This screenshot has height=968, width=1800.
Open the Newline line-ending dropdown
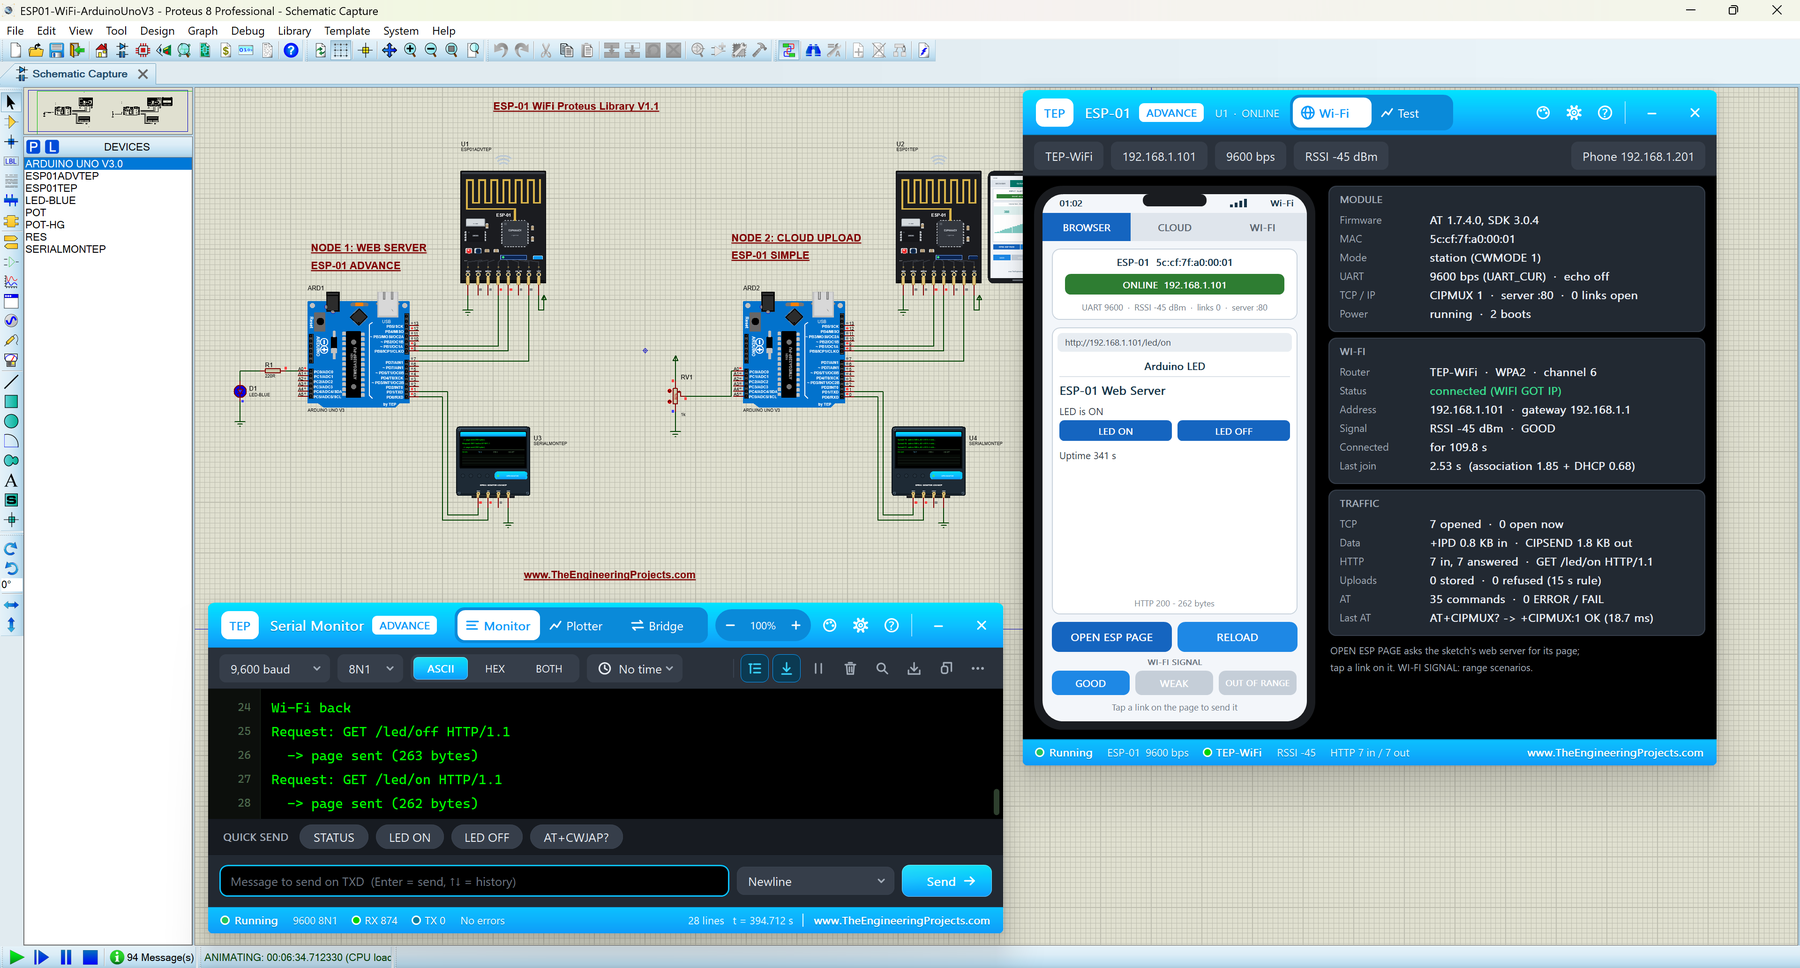pyautogui.click(x=816, y=882)
